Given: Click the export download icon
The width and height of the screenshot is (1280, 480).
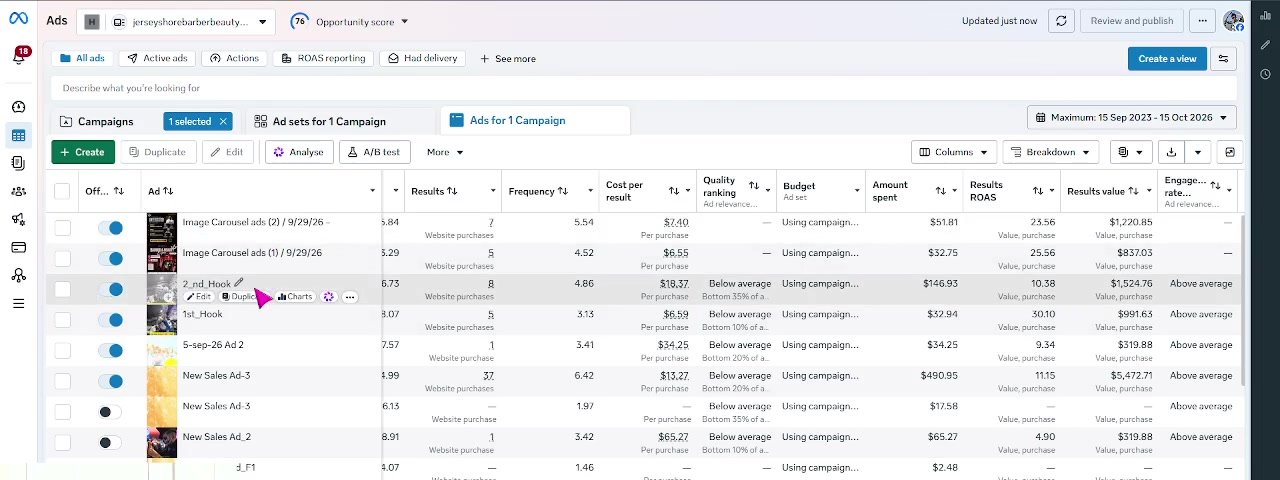Looking at the screenshot, I should point(1171,152).
